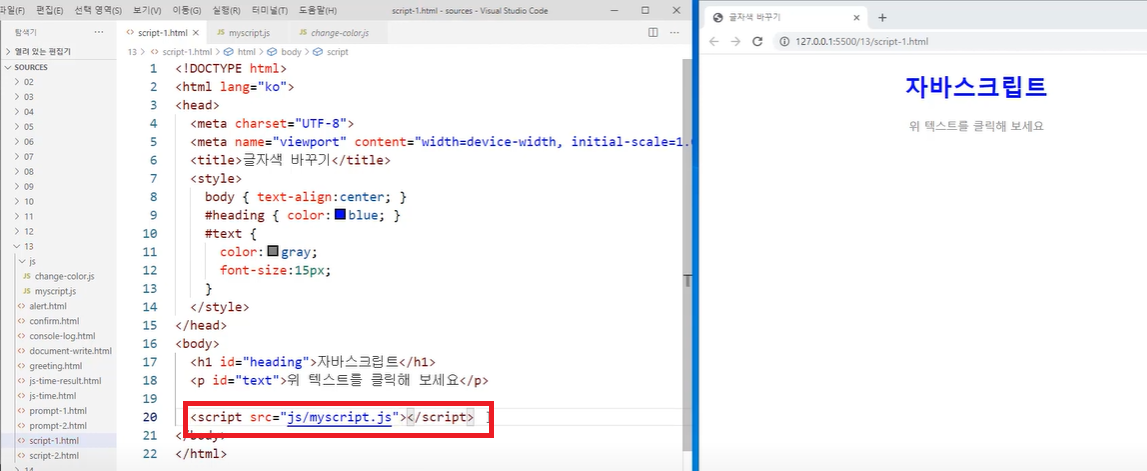Click the site information icon in address bar
Image resolution: width=1147 pixels, height=471 pixels.
click(785, 42)
